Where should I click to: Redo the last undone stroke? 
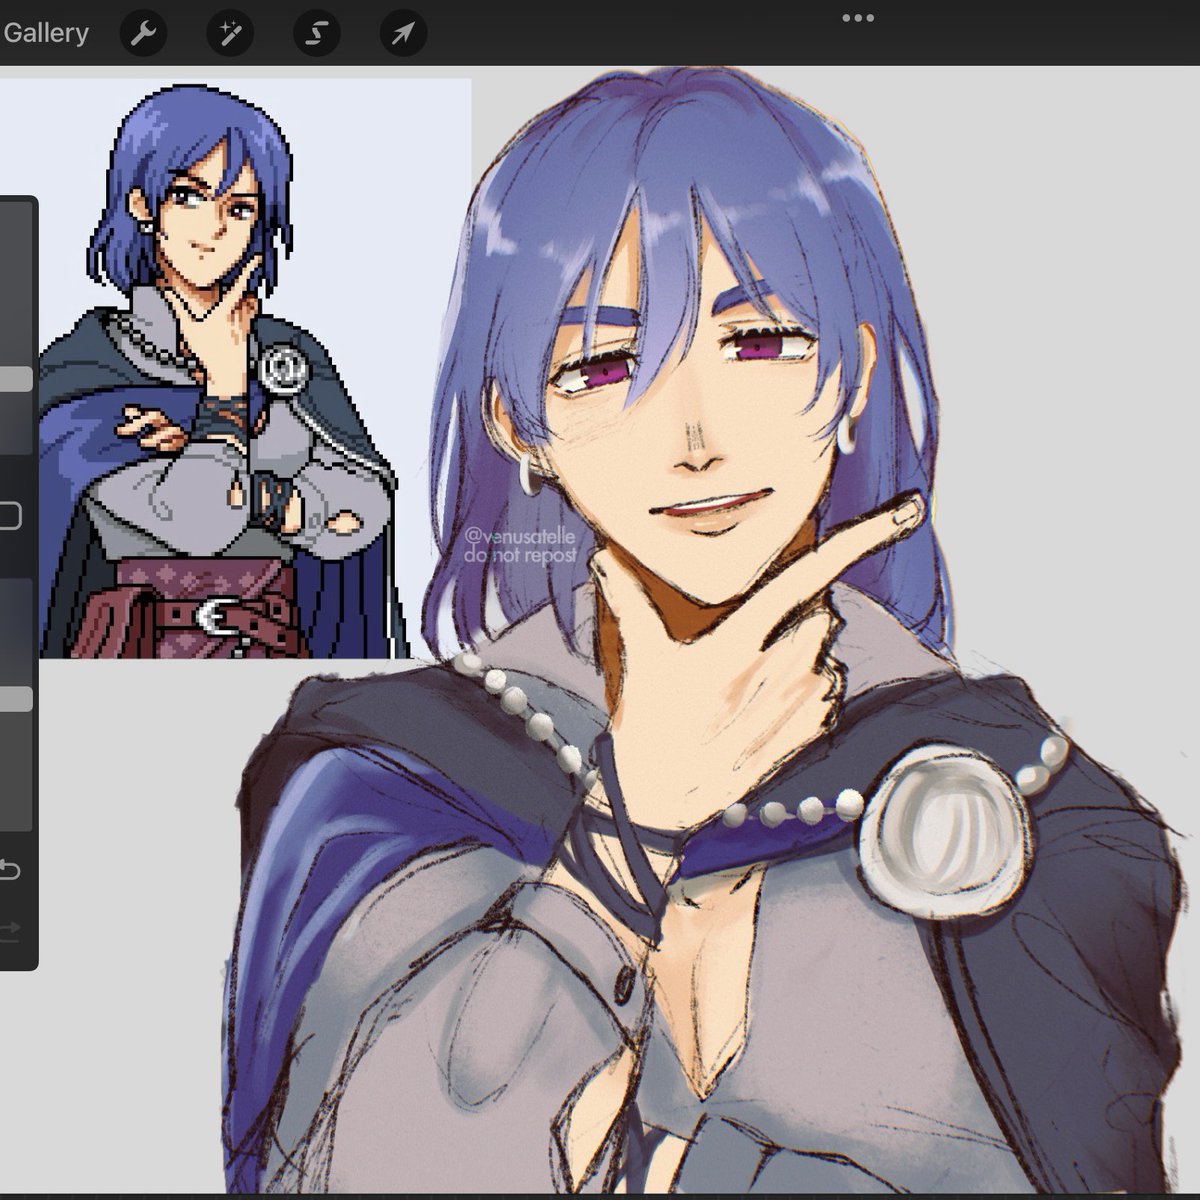pyautogui.click(x=9, y=930)
